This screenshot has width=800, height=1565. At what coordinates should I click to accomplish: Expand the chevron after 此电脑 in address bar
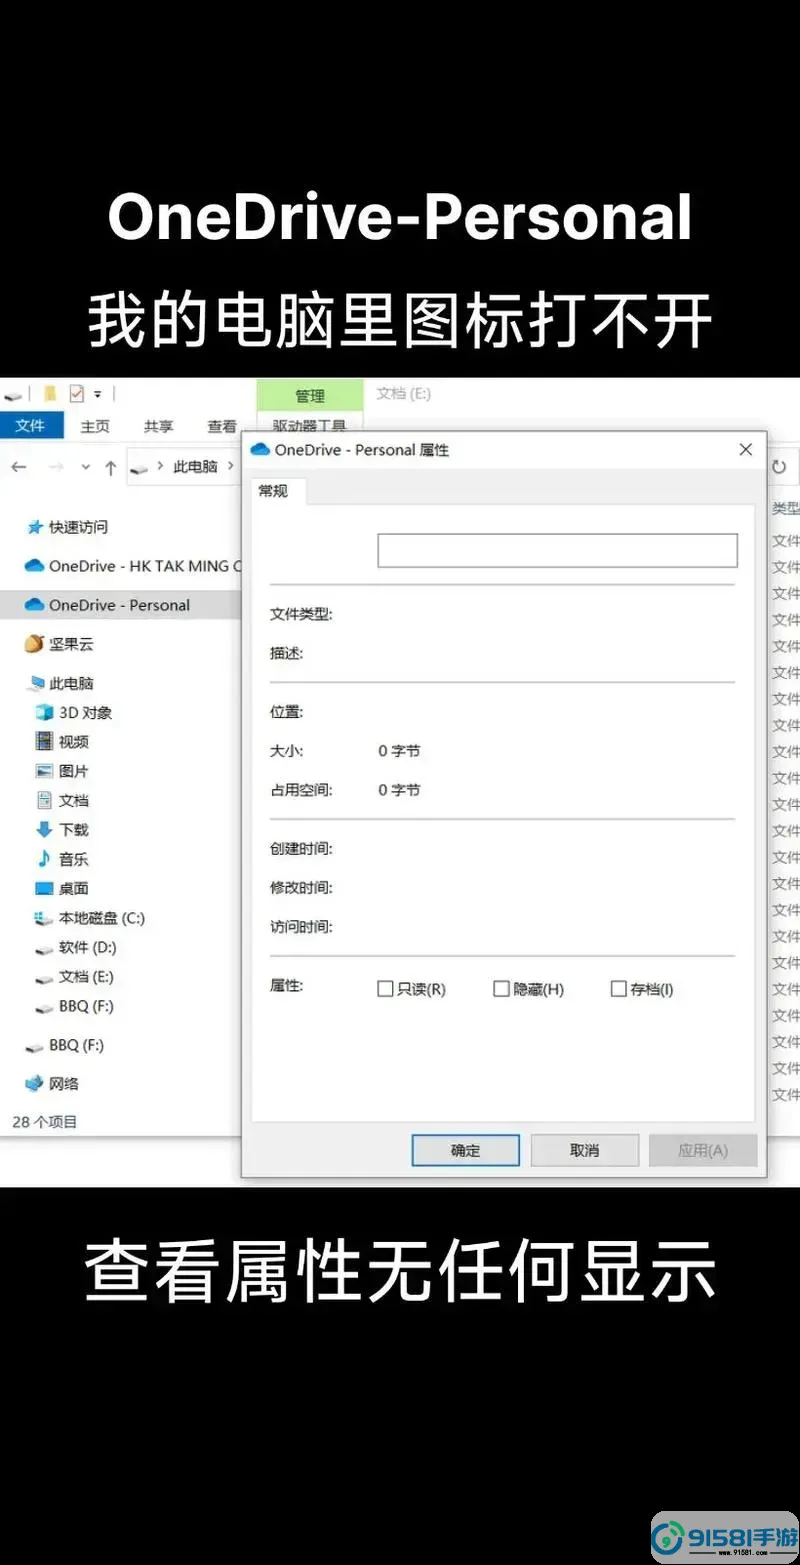tap(229, 466)
